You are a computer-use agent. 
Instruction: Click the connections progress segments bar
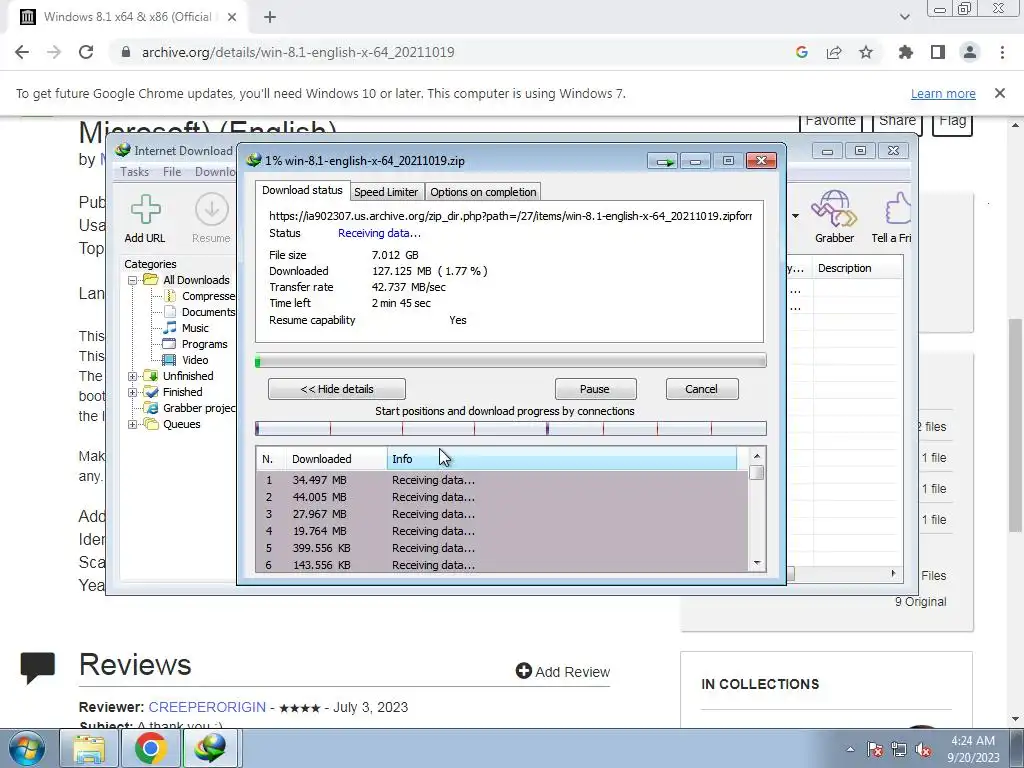click(x=511, y=428)
